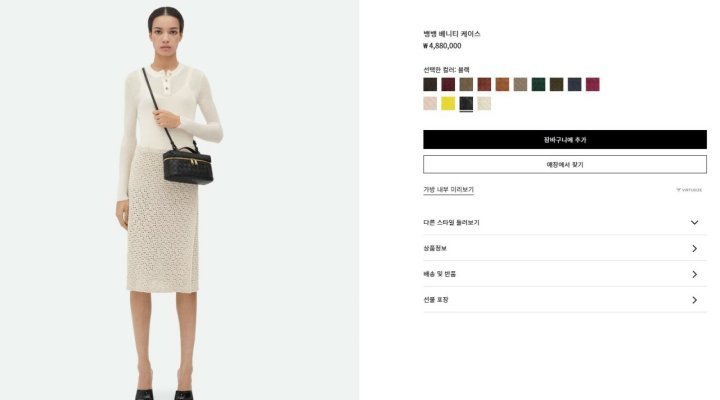The width and height of the screenshot is (720, 400).
Task: Click the 상품정보 menu row label
Action: coord(435,248)
